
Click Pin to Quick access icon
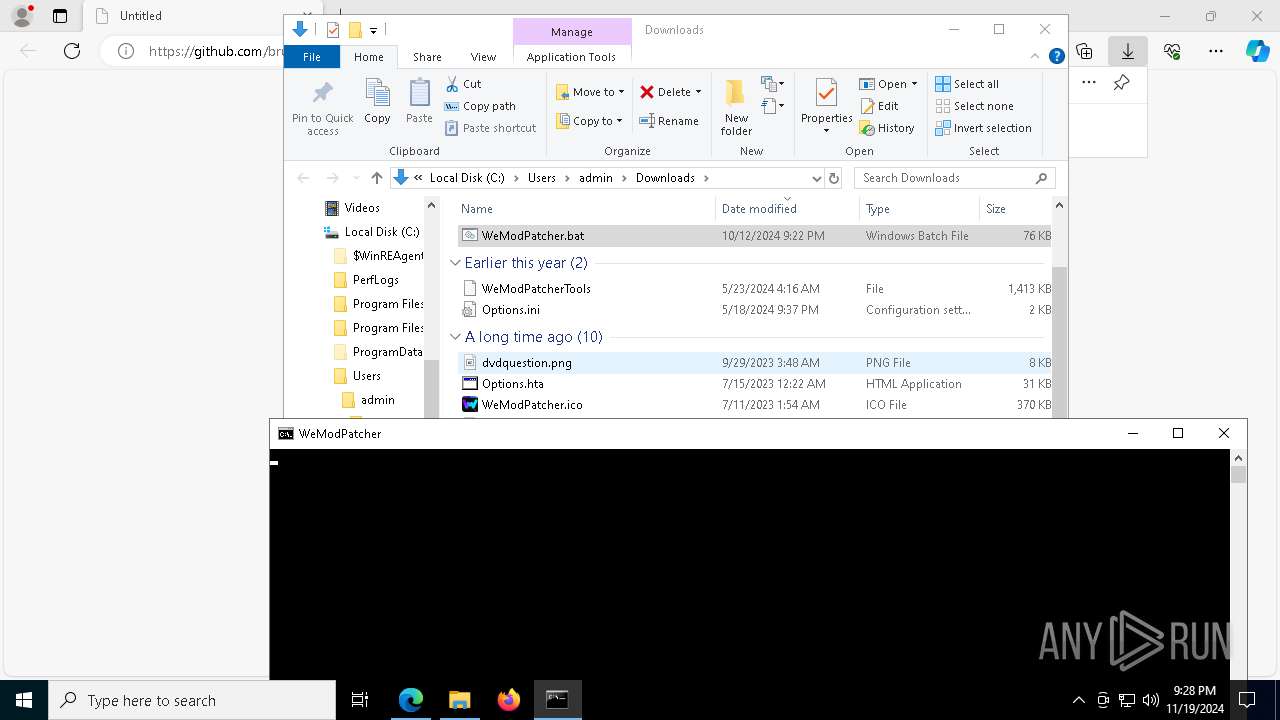[322, 107]
